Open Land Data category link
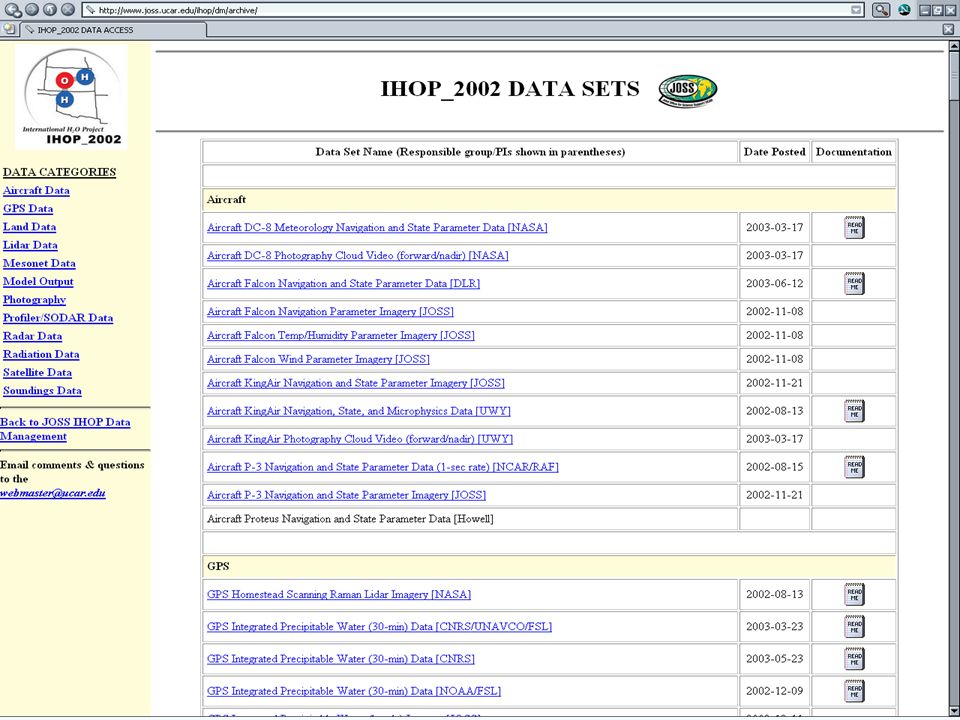 (x=29, y=227)
